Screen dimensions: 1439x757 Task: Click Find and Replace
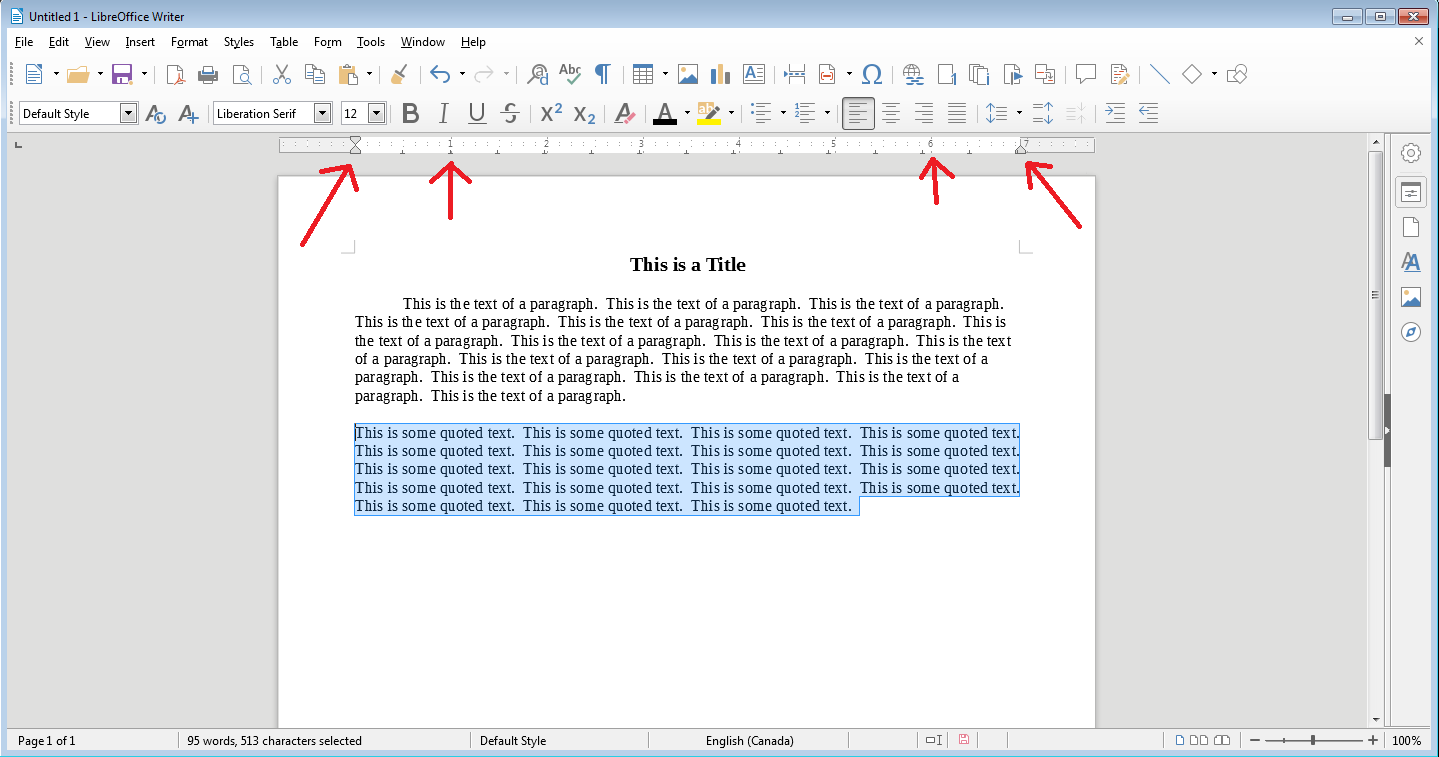pos(537,74)
